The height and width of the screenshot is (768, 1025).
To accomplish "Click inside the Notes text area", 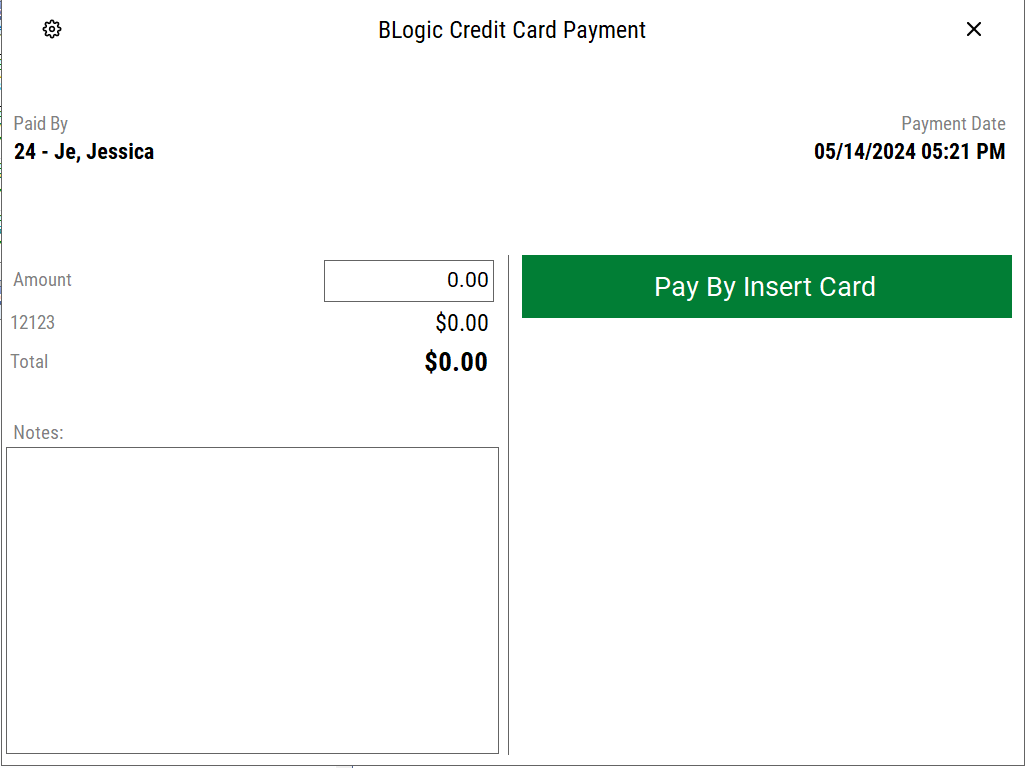I will coord(252,600).
